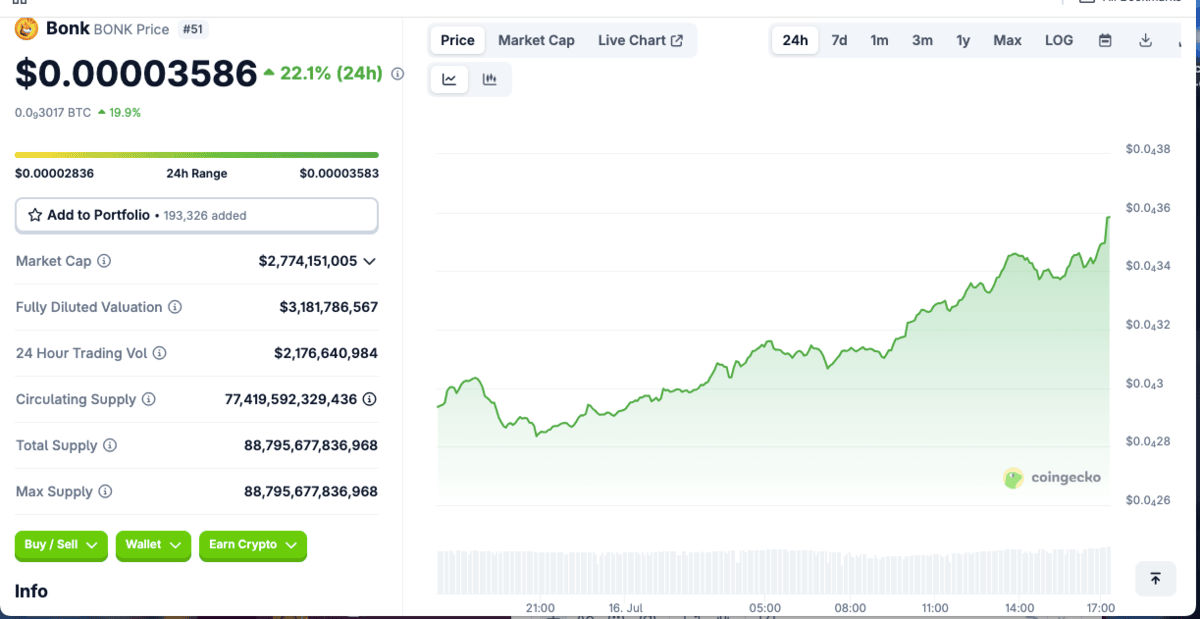This screenshot has width=1200, height=619.
Task: Click the line chart view icon
Action: click(x=449, y=80)
